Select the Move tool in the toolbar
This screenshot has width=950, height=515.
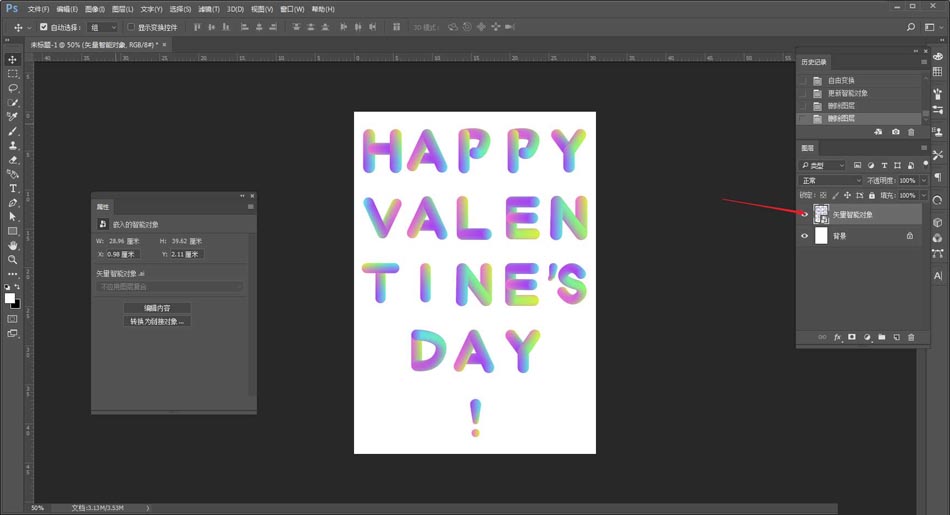point(13,60)
